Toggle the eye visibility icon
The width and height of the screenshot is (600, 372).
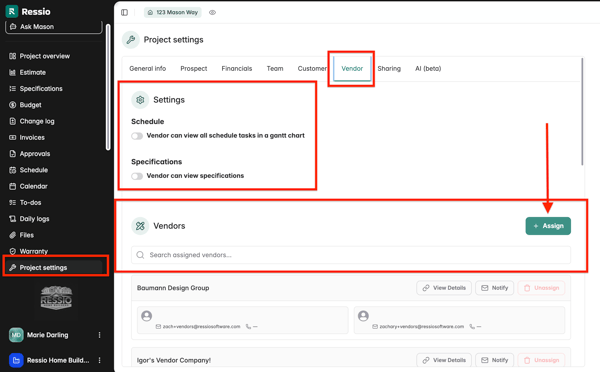point(212,13)
